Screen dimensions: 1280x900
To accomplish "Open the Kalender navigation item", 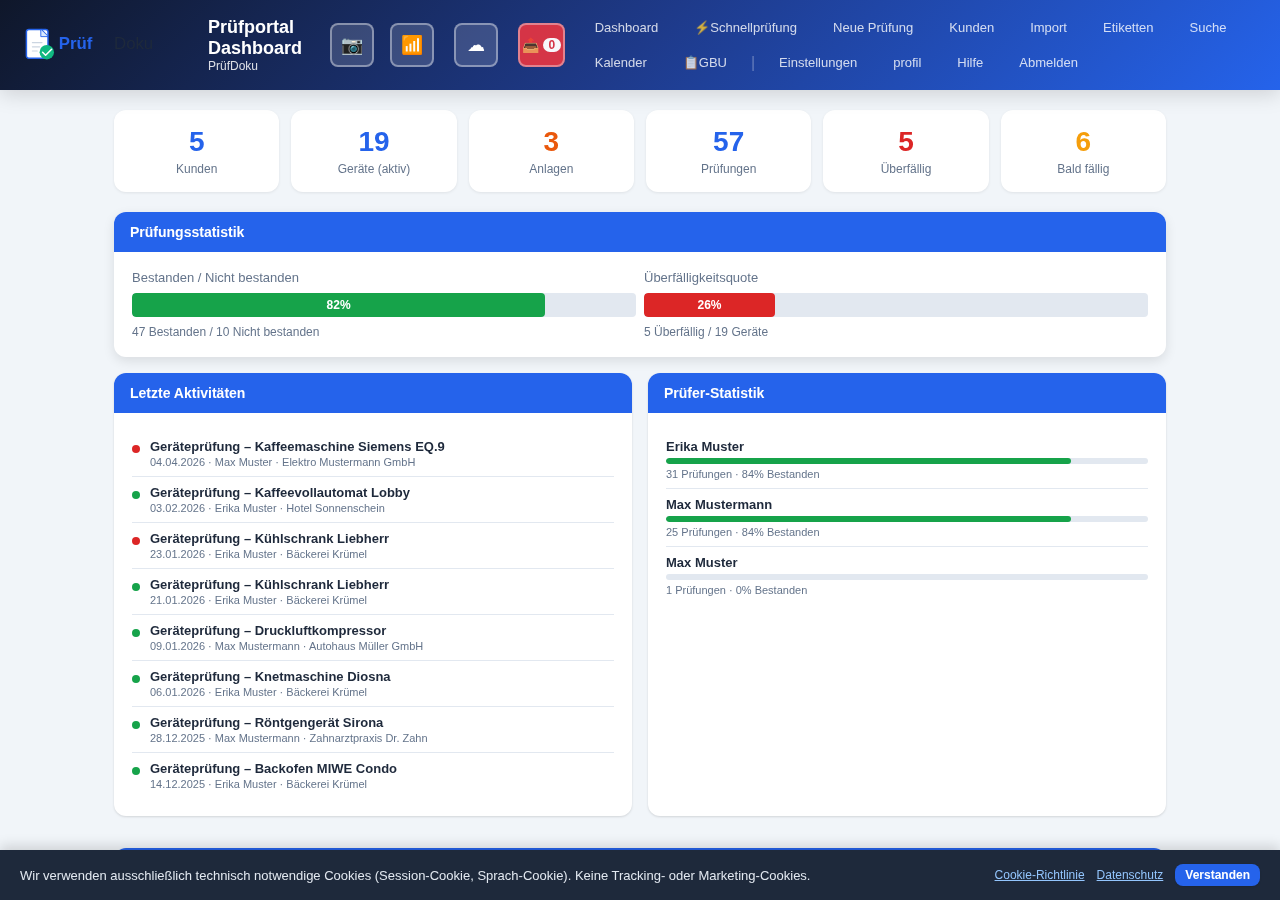I will (621, 62).
